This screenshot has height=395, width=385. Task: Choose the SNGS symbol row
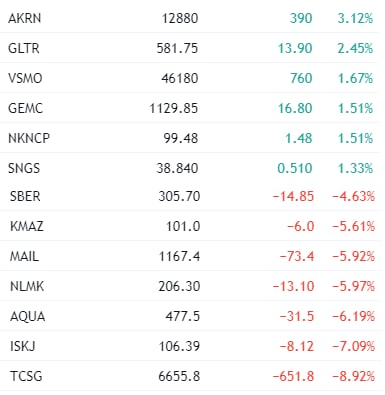tap(190, 168)
